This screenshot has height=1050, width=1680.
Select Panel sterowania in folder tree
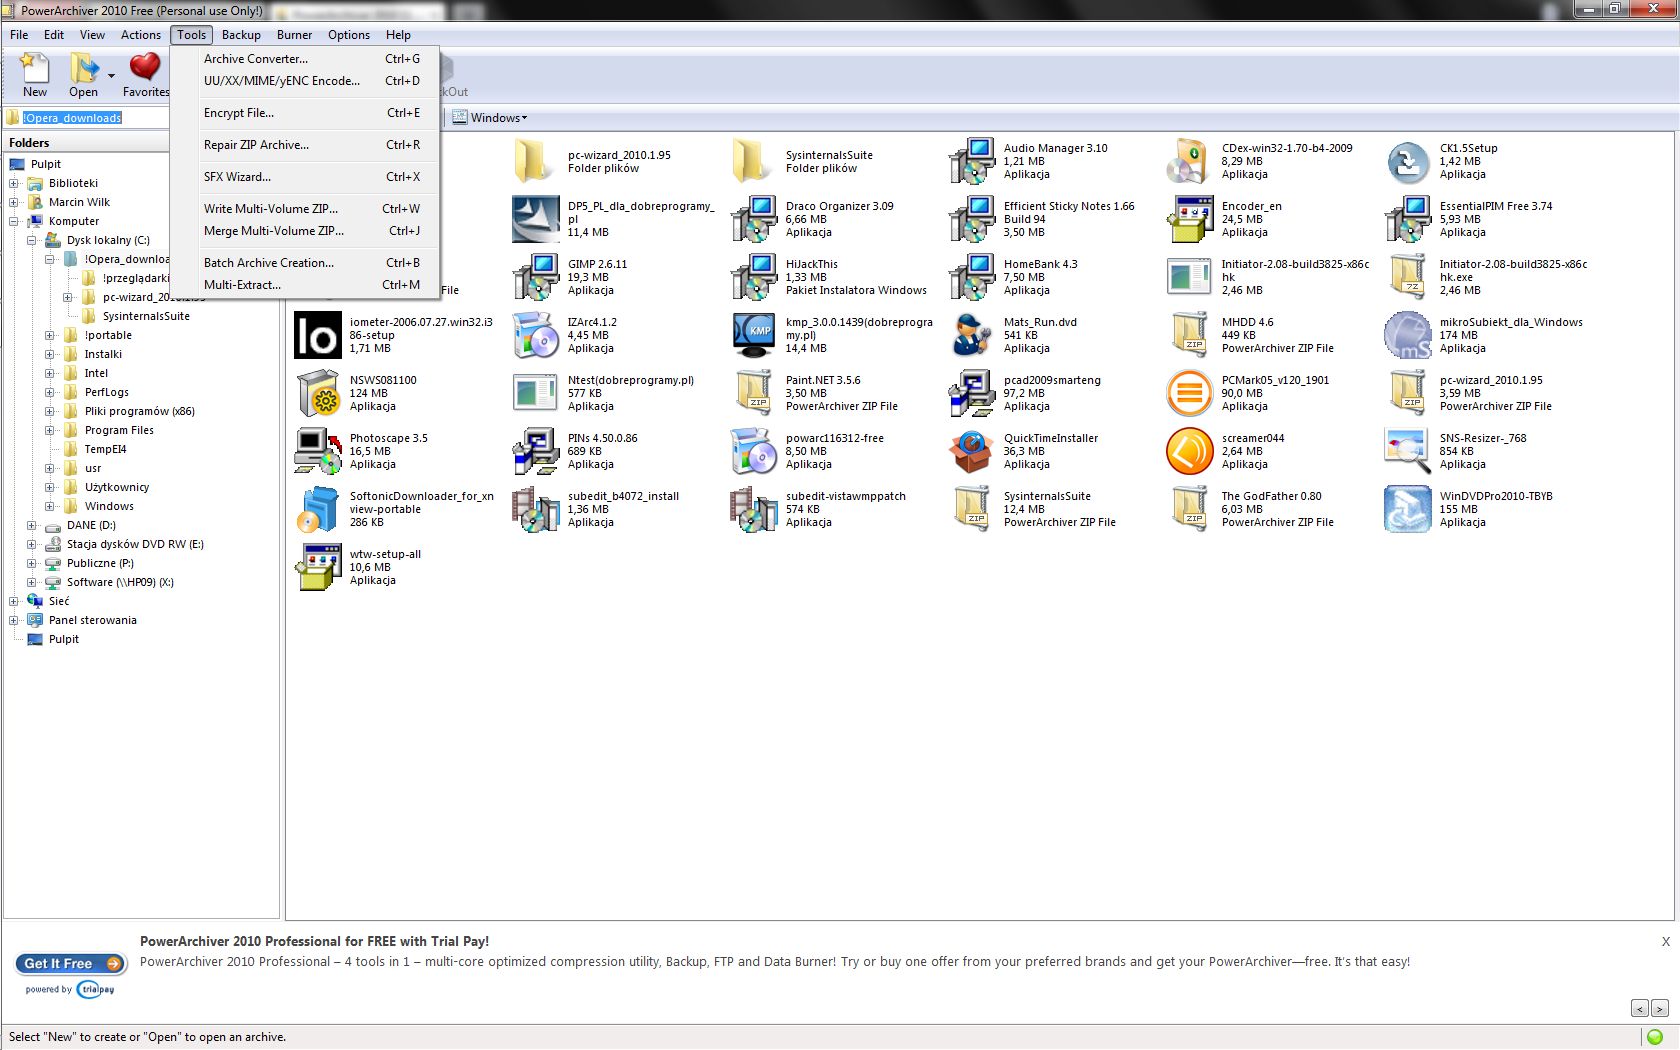tap(93, 620)
